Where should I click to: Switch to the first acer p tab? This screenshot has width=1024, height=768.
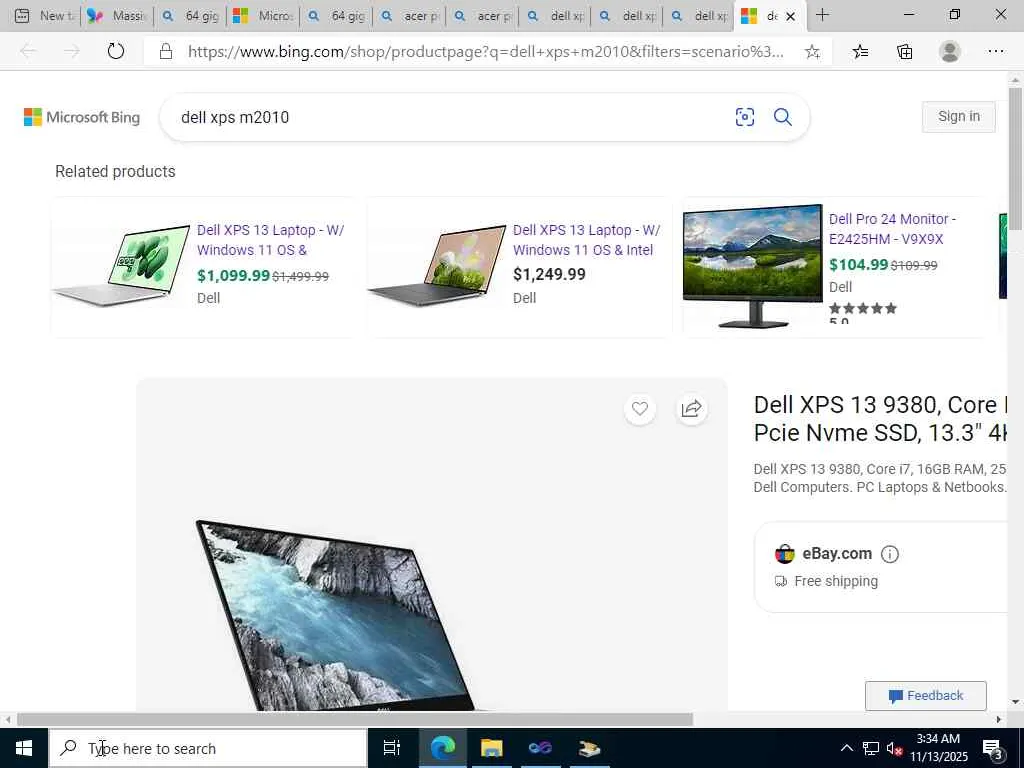(x=409, y=16)
